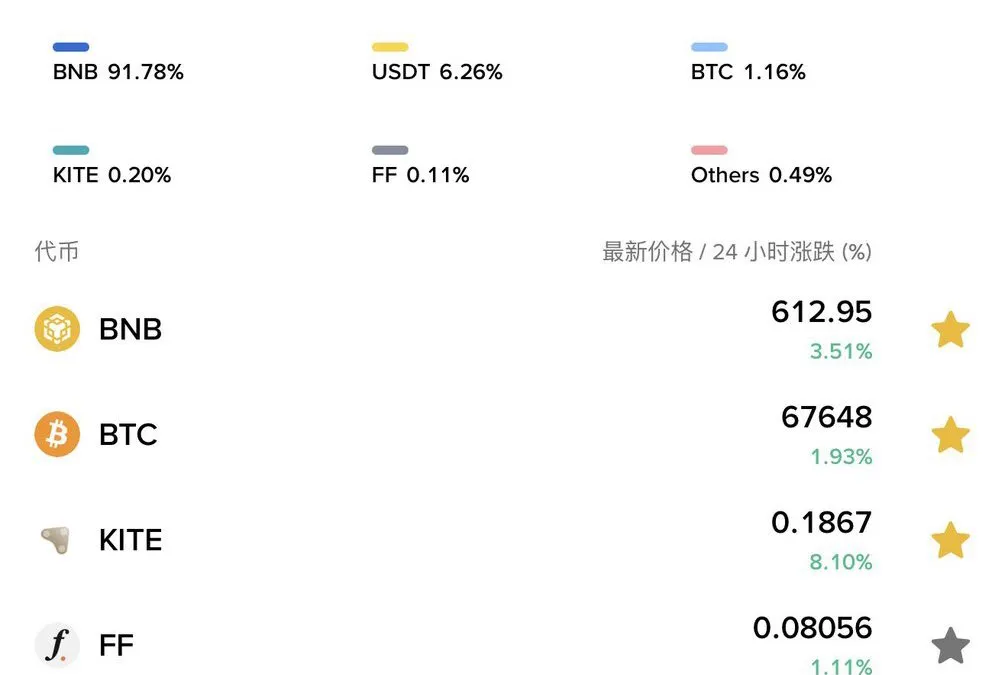Select the light blue BTC legend swatch
The width and height of the screenshot is (1007, 675).
(x=709, y=47)
